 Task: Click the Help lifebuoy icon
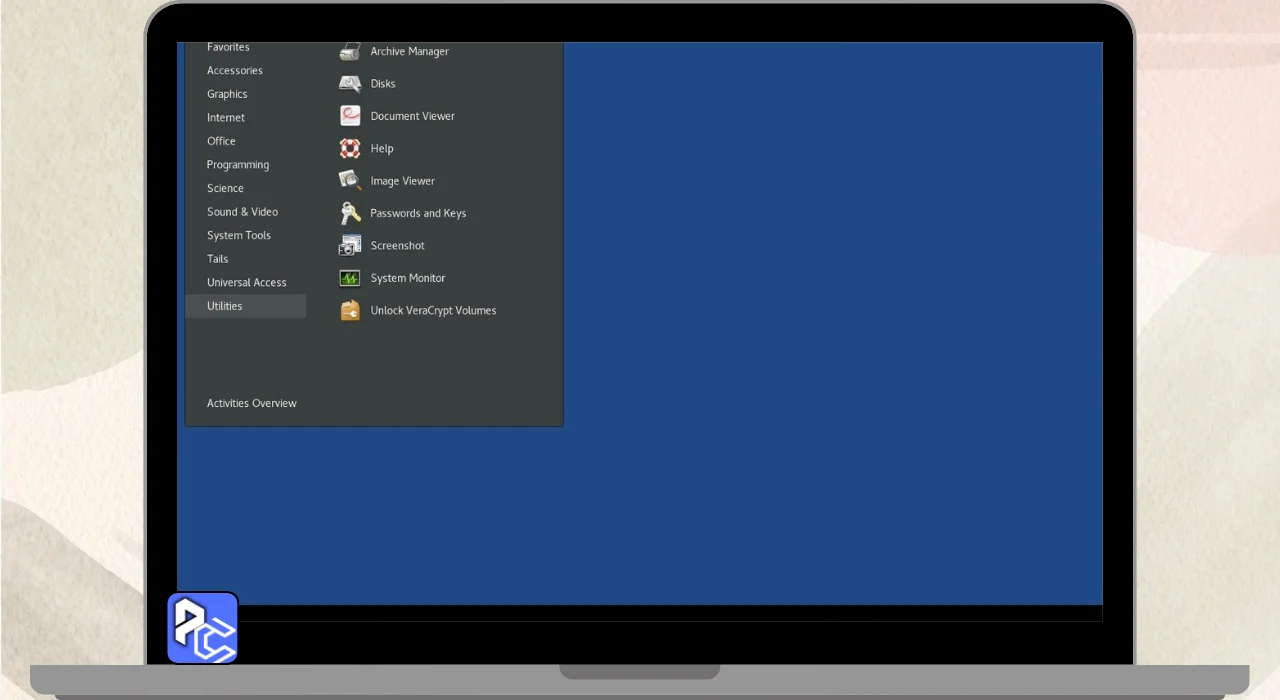(350, 149)
